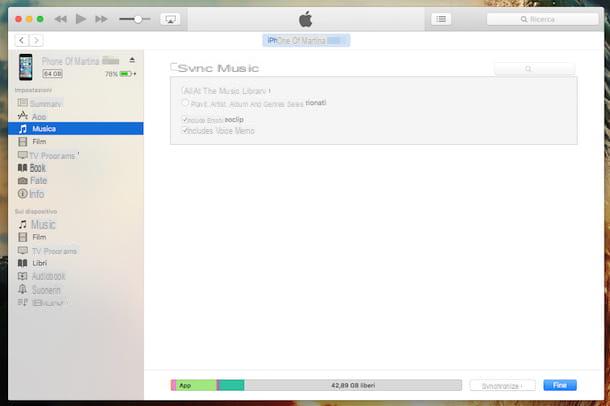This screenshot has width=610, height=406.
Task: Click the TV Programs icon under Sul dispositivo
Action: click(x=23, y=250)
